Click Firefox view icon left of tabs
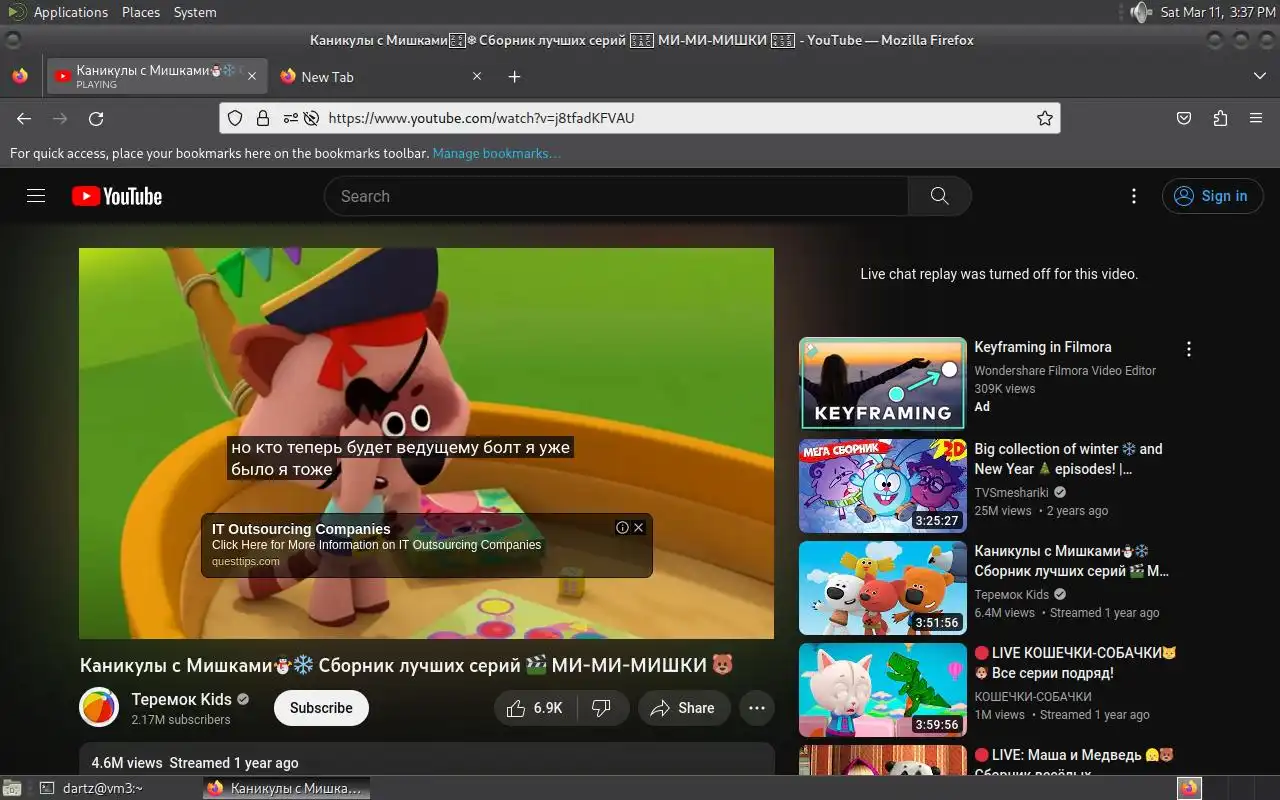 (x=20, y=76)
